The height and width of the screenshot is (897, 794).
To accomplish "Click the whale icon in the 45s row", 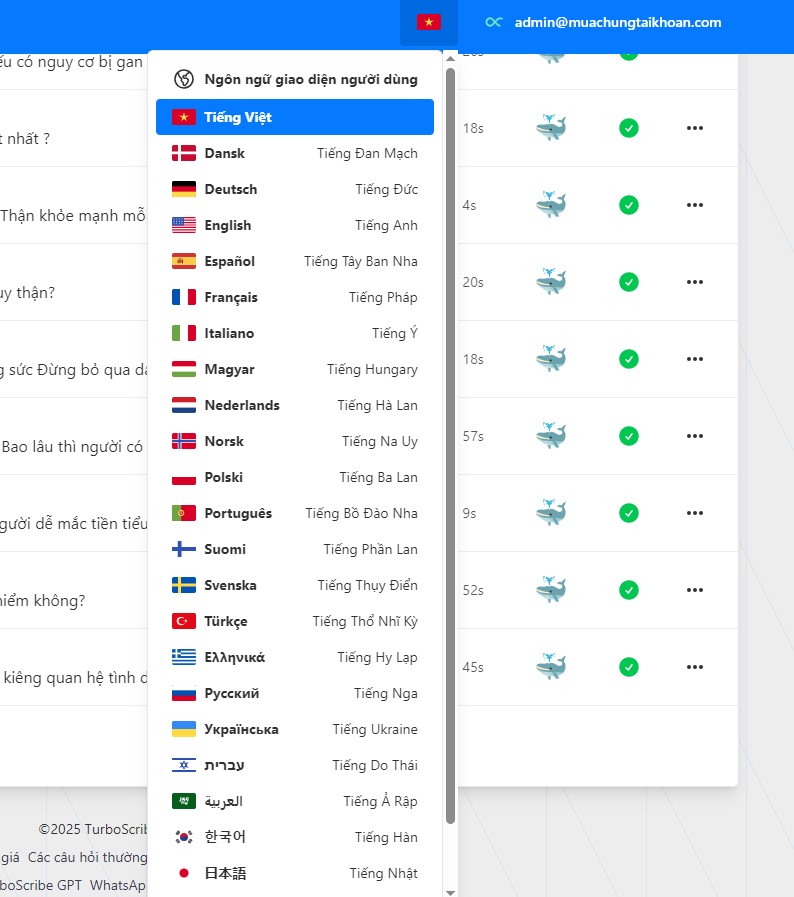I will 551,667.
